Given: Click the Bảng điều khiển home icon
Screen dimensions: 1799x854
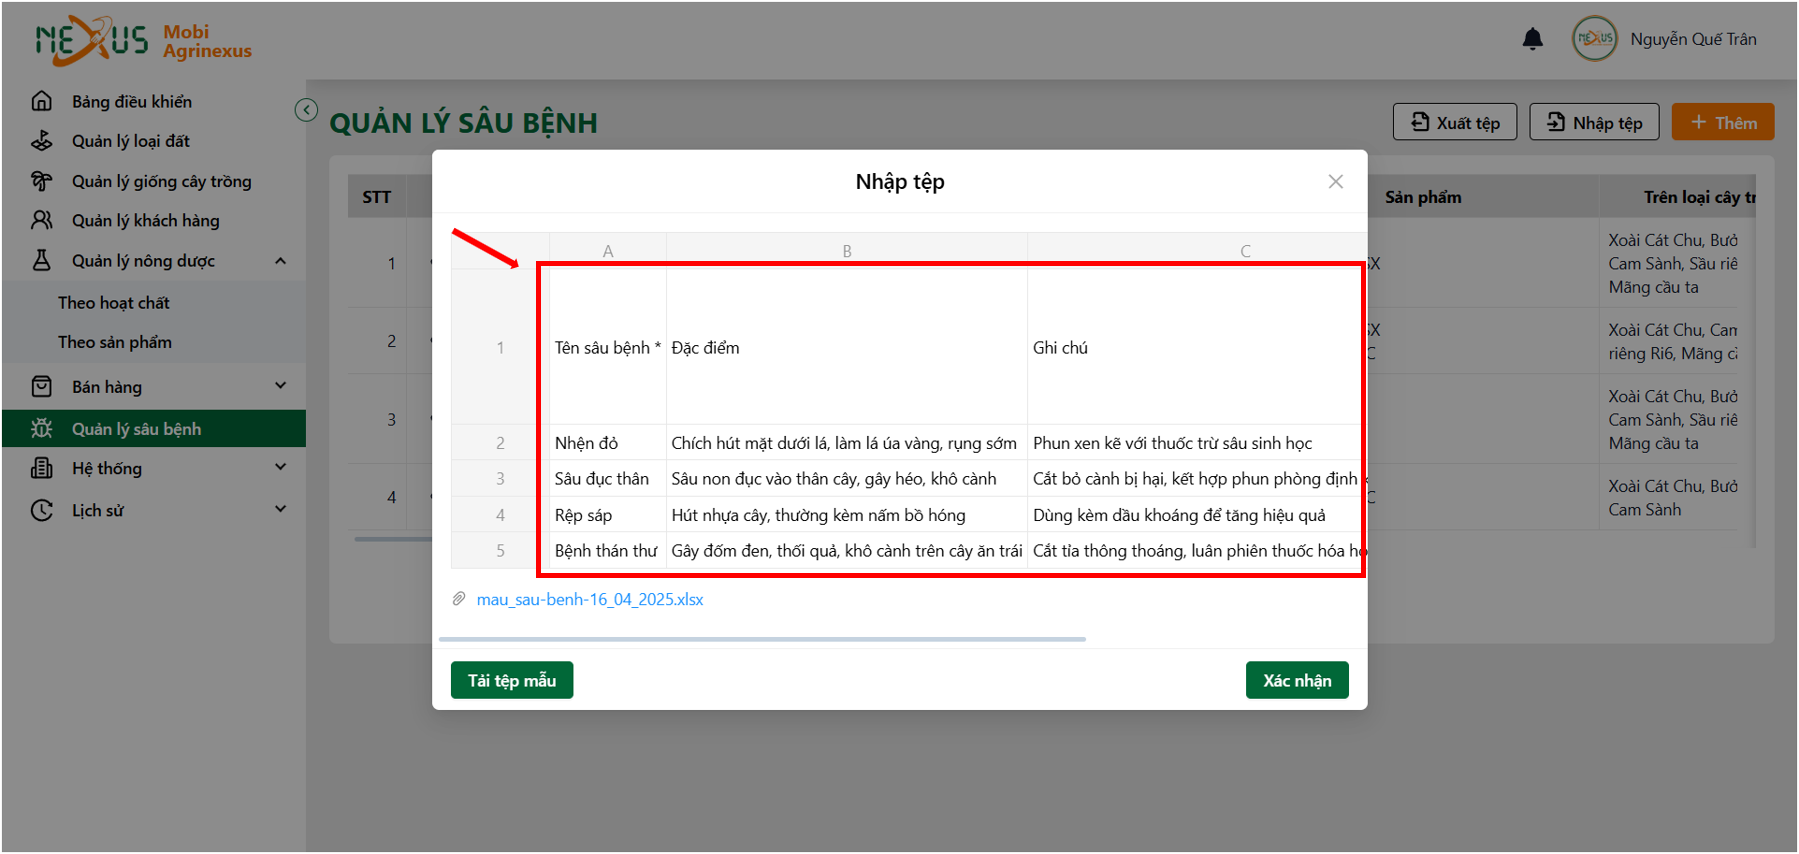Looking at the screenshot, I should point(41,101).
